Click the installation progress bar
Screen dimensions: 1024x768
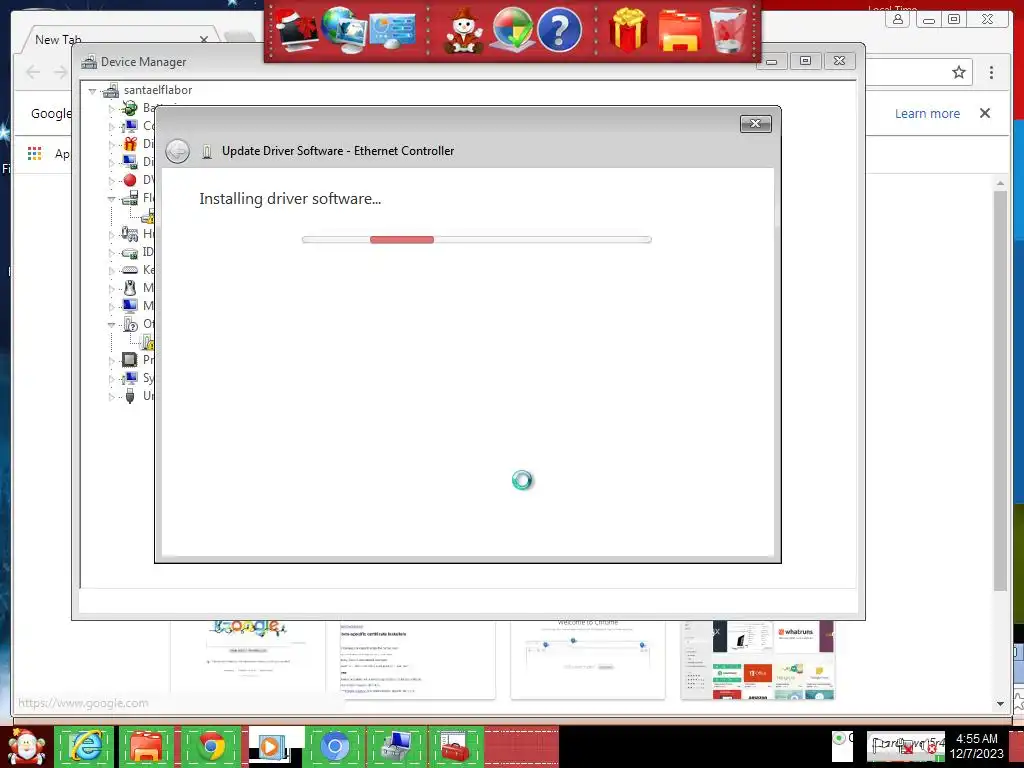point(477,240)
